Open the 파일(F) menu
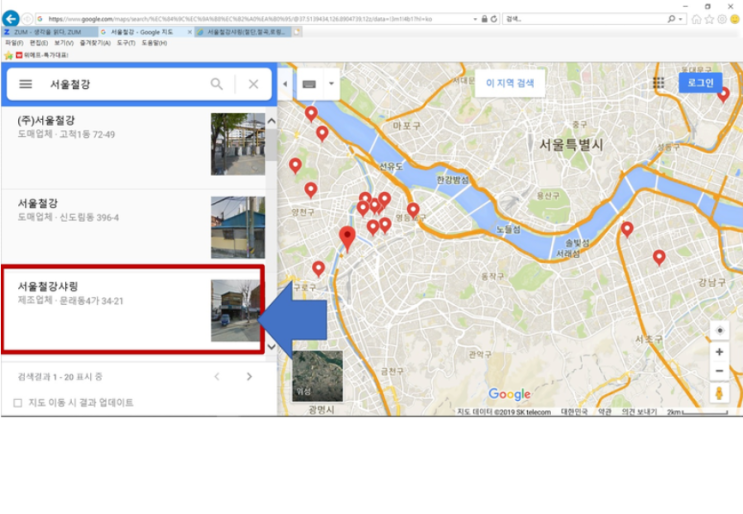 pos(14,43)
